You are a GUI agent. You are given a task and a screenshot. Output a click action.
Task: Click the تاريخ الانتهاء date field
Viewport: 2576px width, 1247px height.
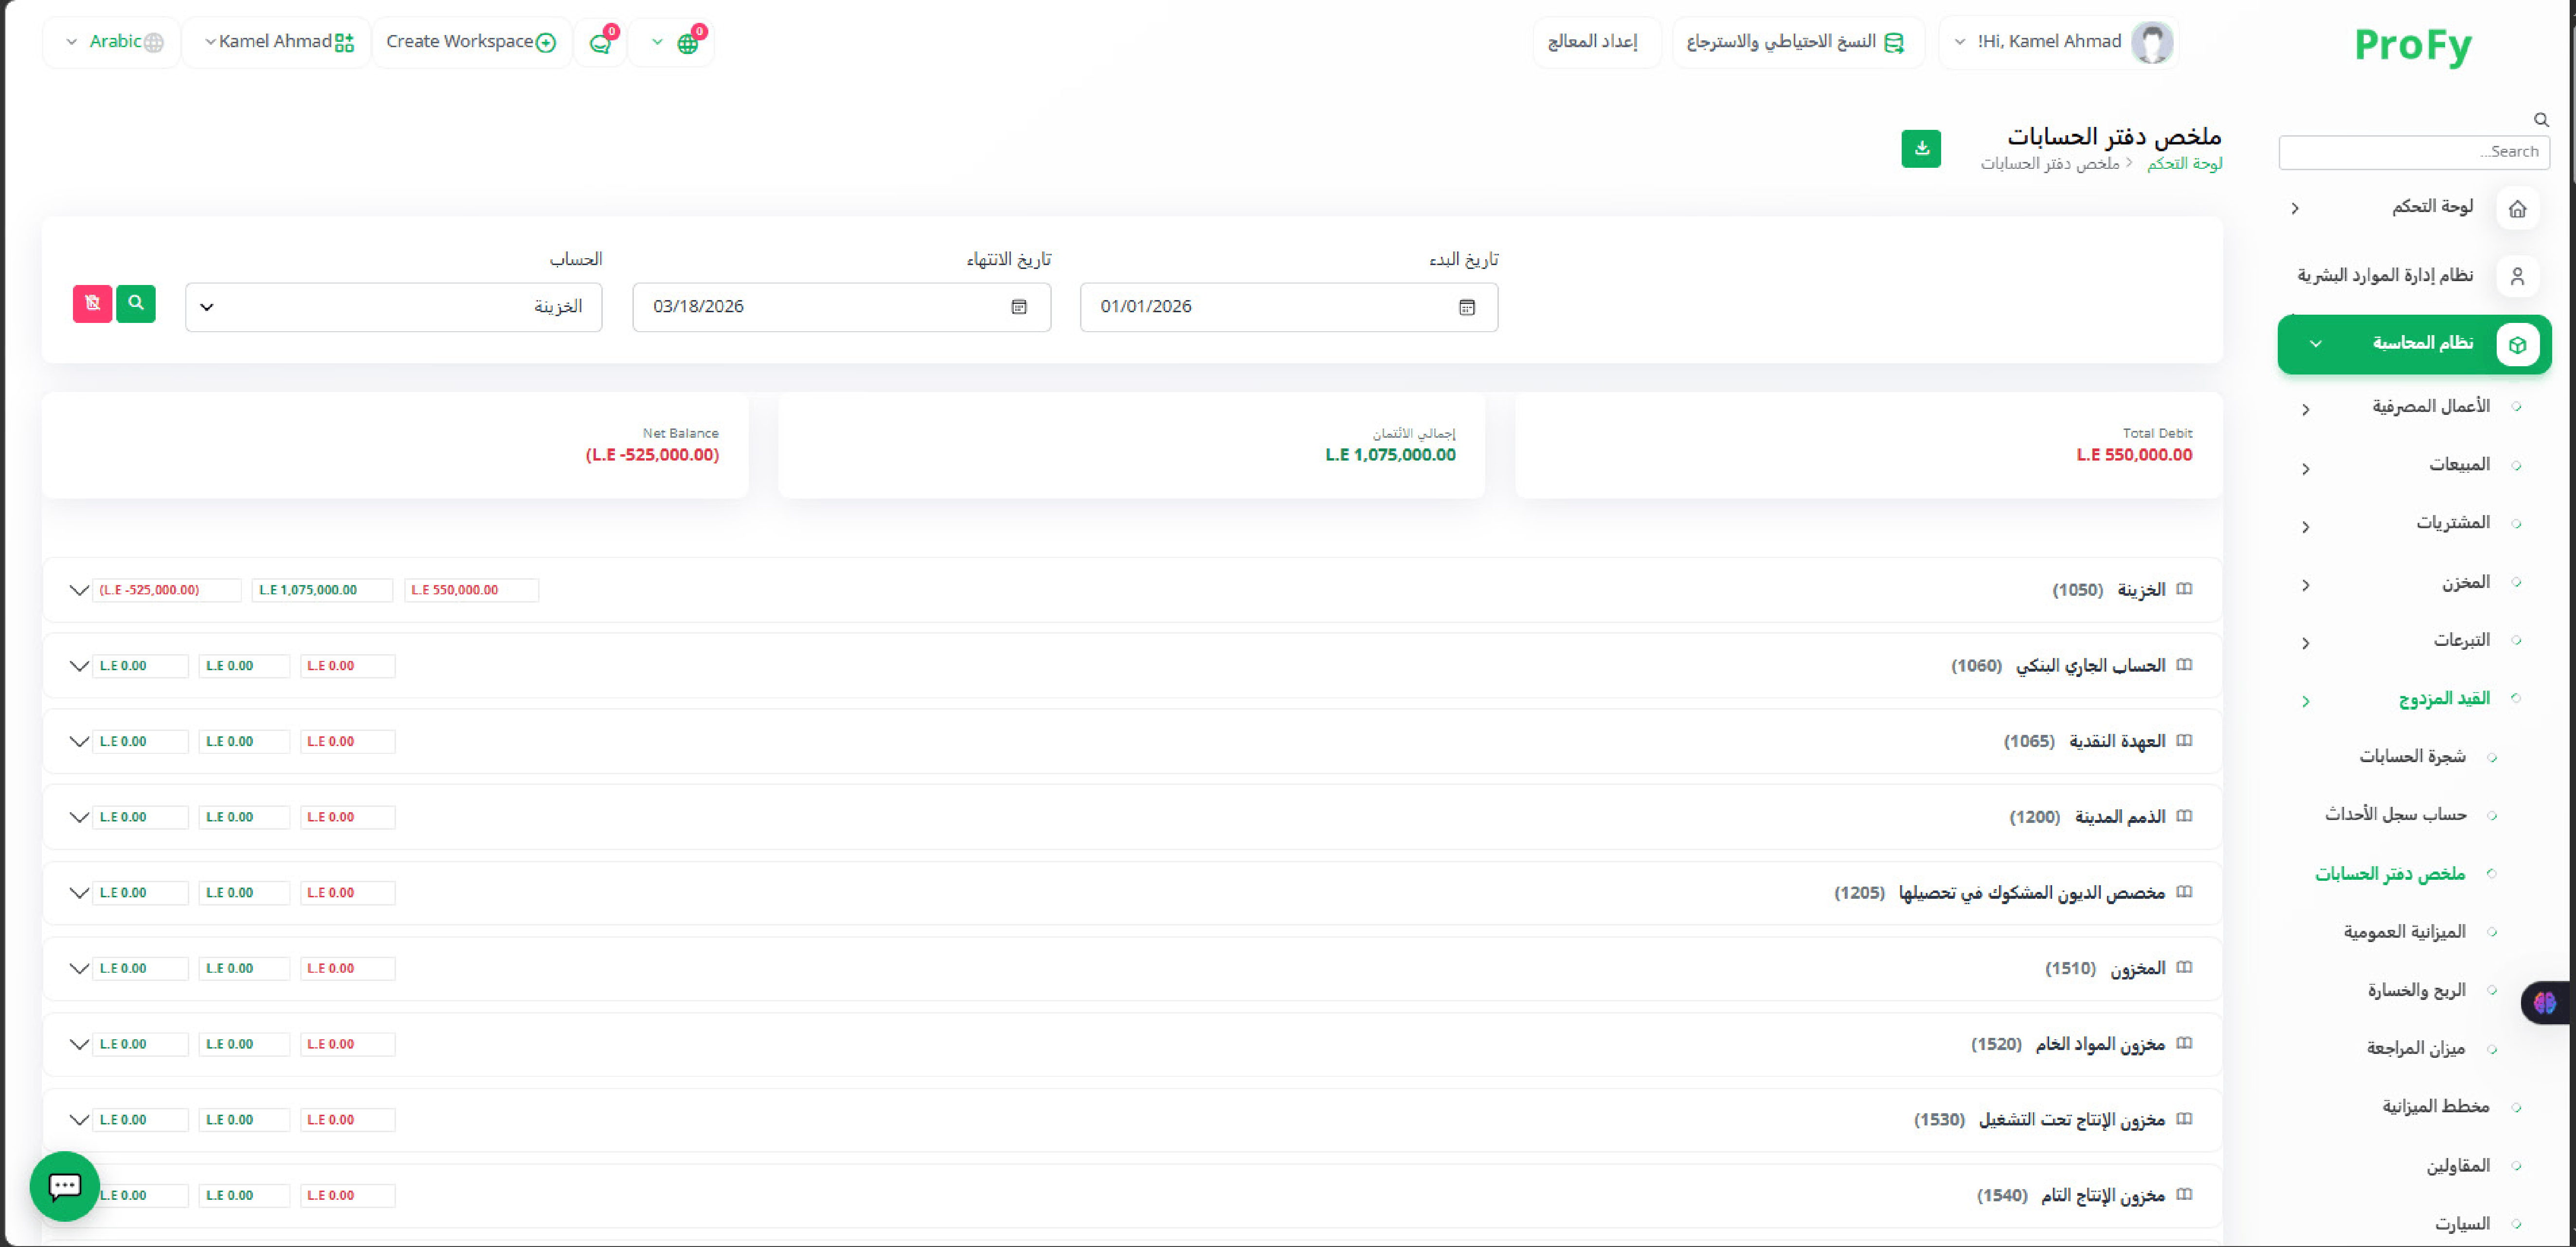841,307
